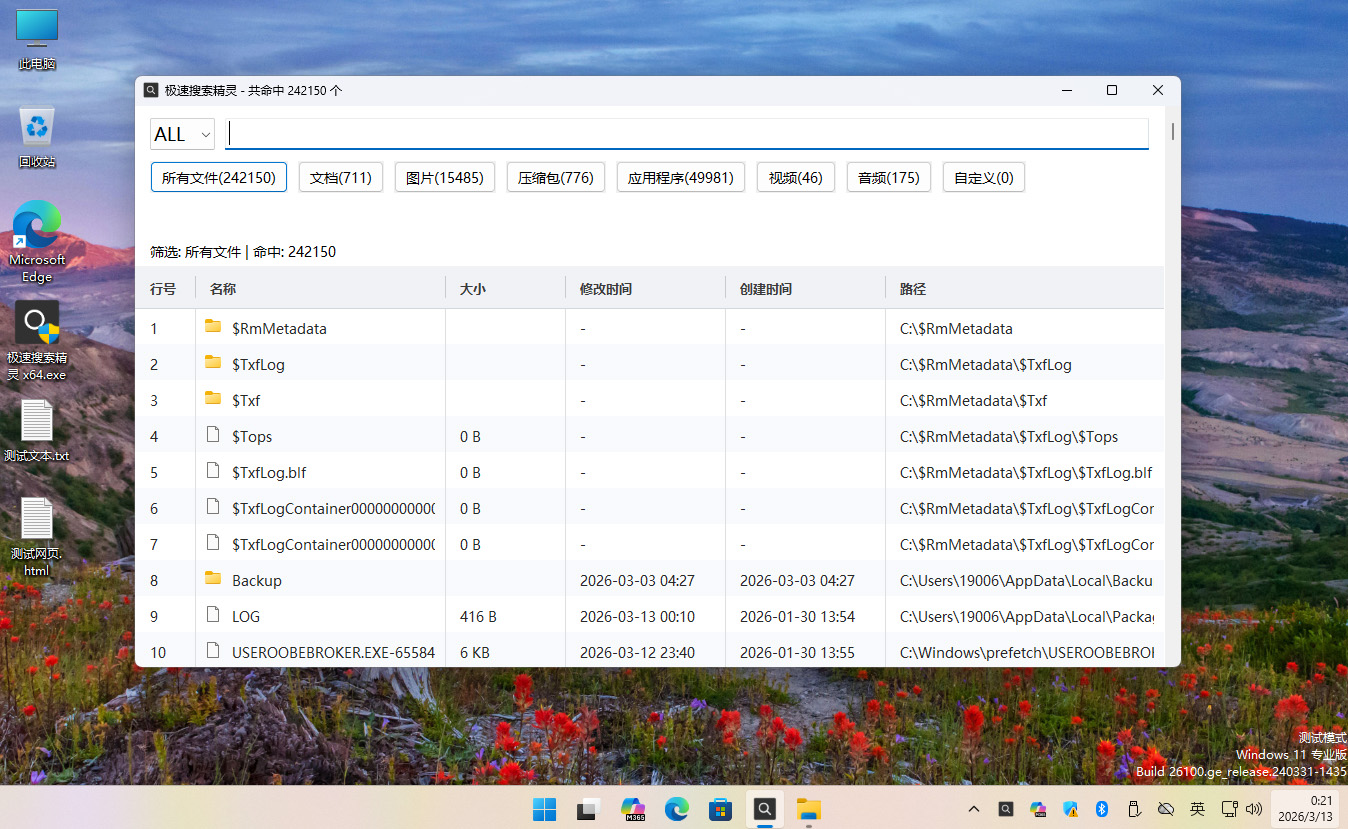Select the Backup folder icon in results
This screenshot has height=829, width=1348.
point(213,579)
